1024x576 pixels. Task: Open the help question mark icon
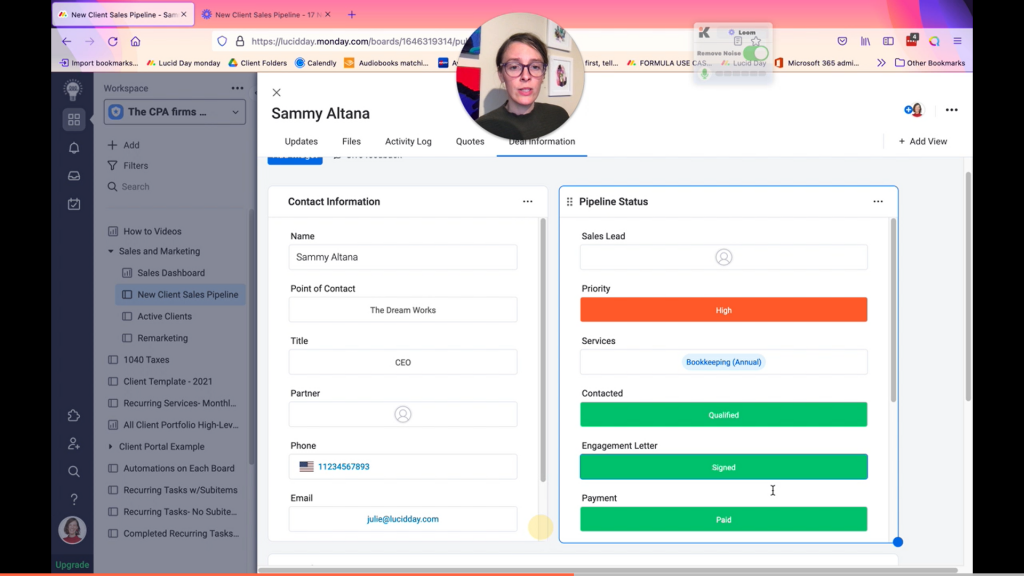point(74,500)
